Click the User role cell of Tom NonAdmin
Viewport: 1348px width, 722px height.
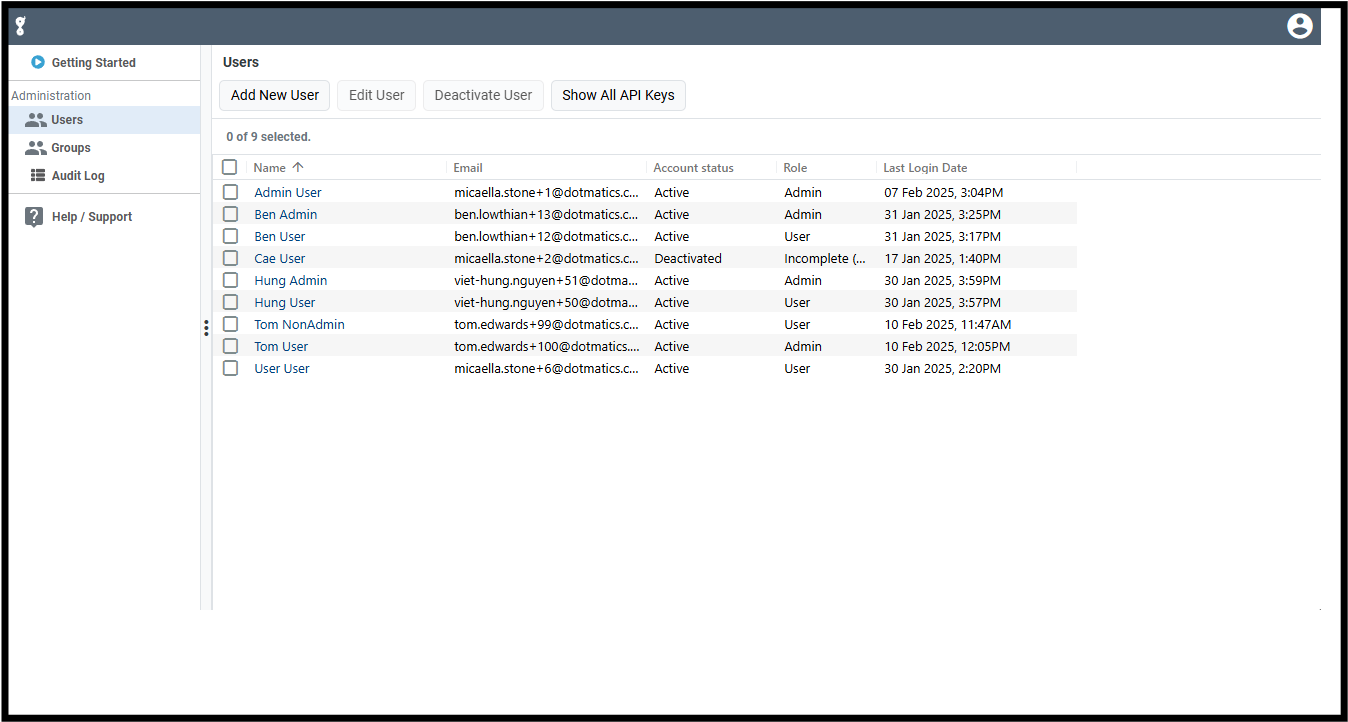[797, 325]
